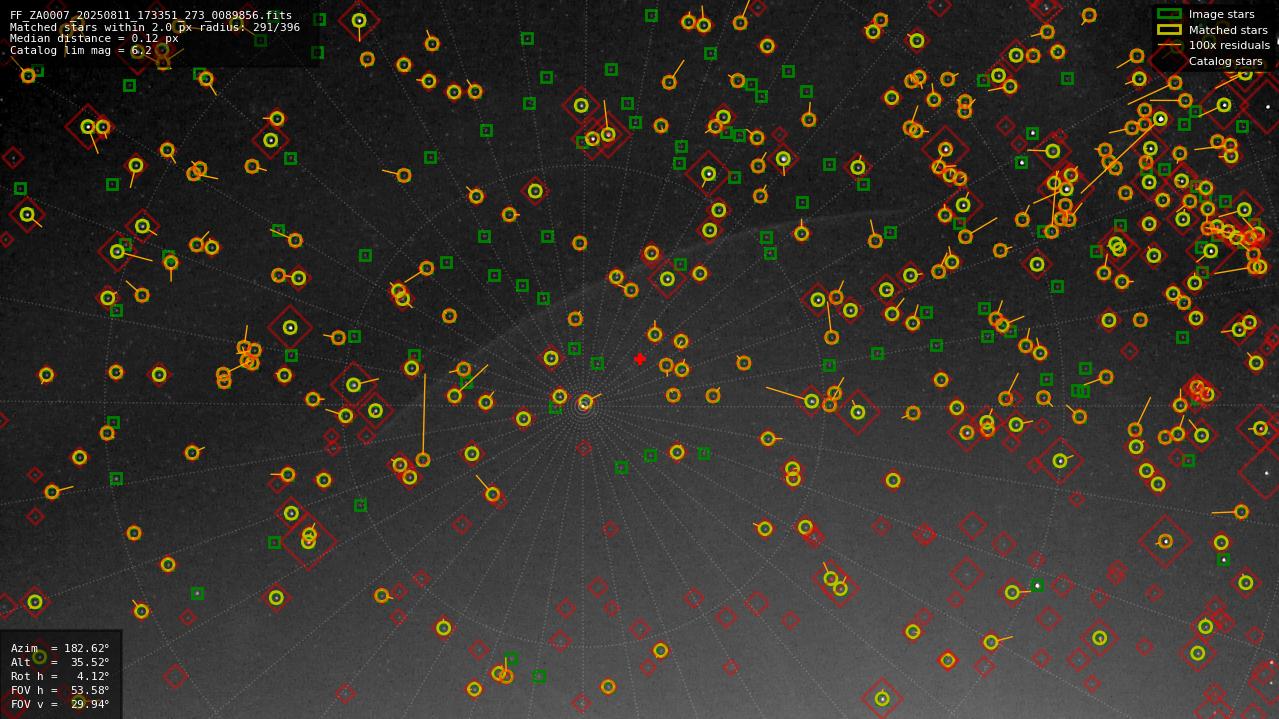Click the 'FOV v = 29.94°' readout

coord(60,704)
